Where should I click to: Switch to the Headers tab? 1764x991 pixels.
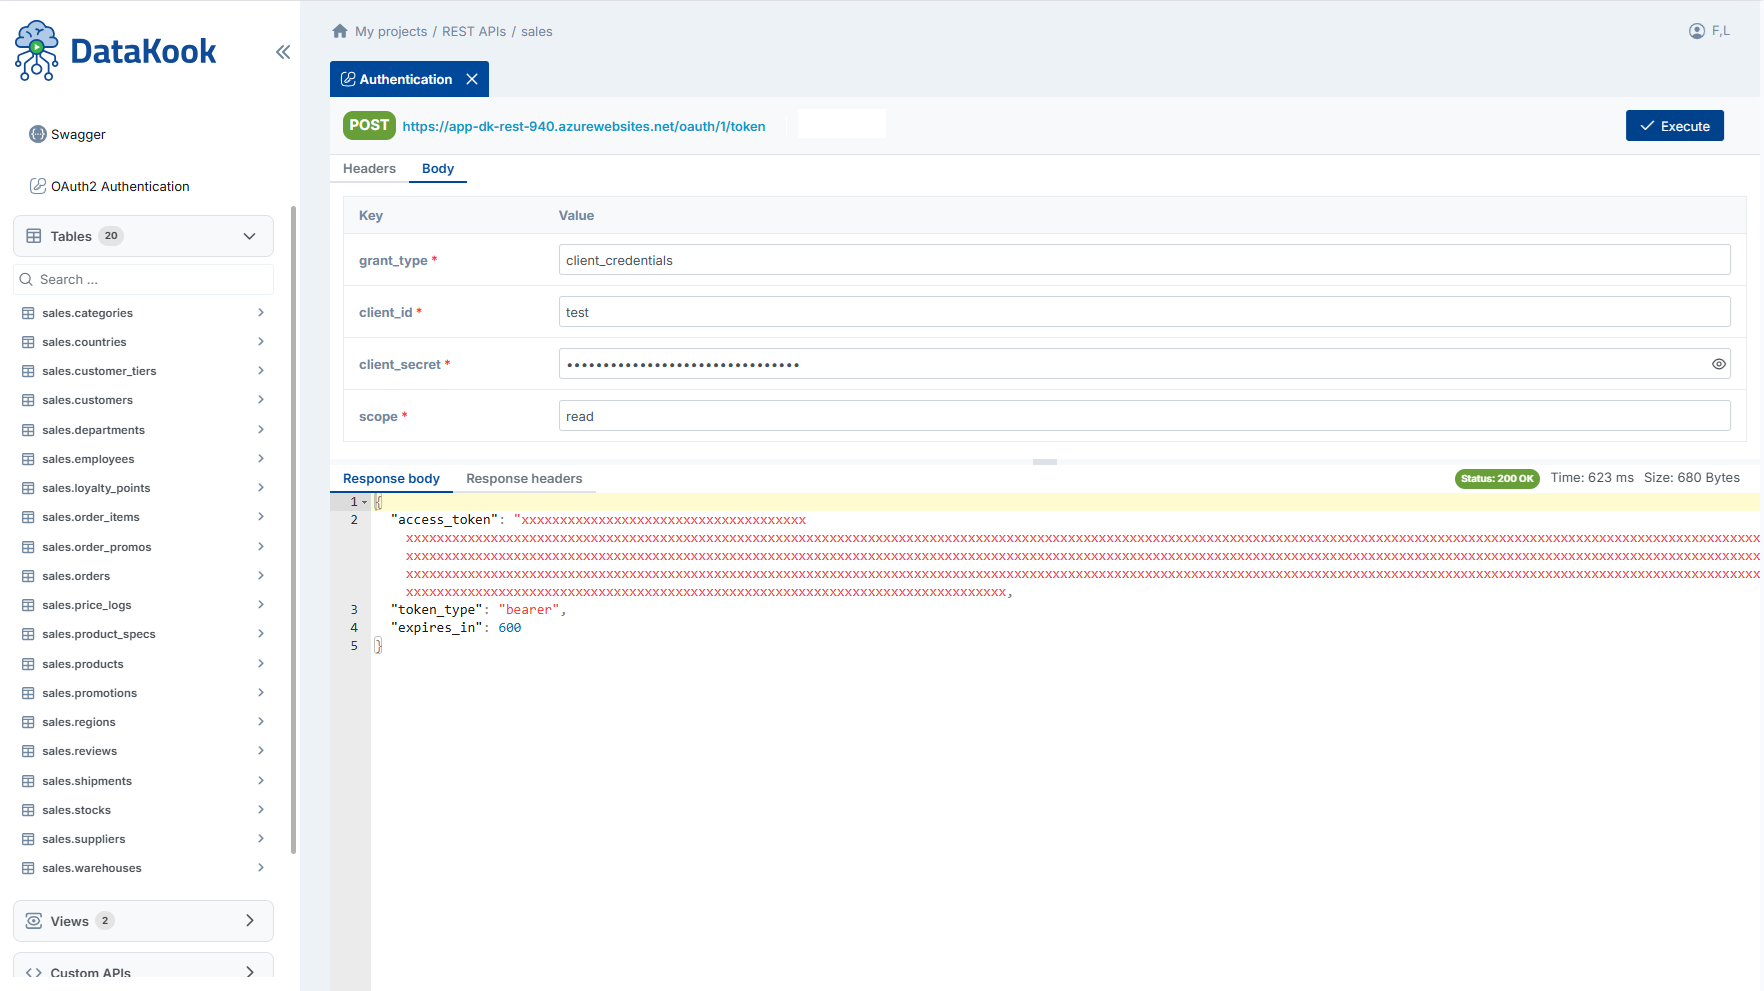click(x=369, y=169)
